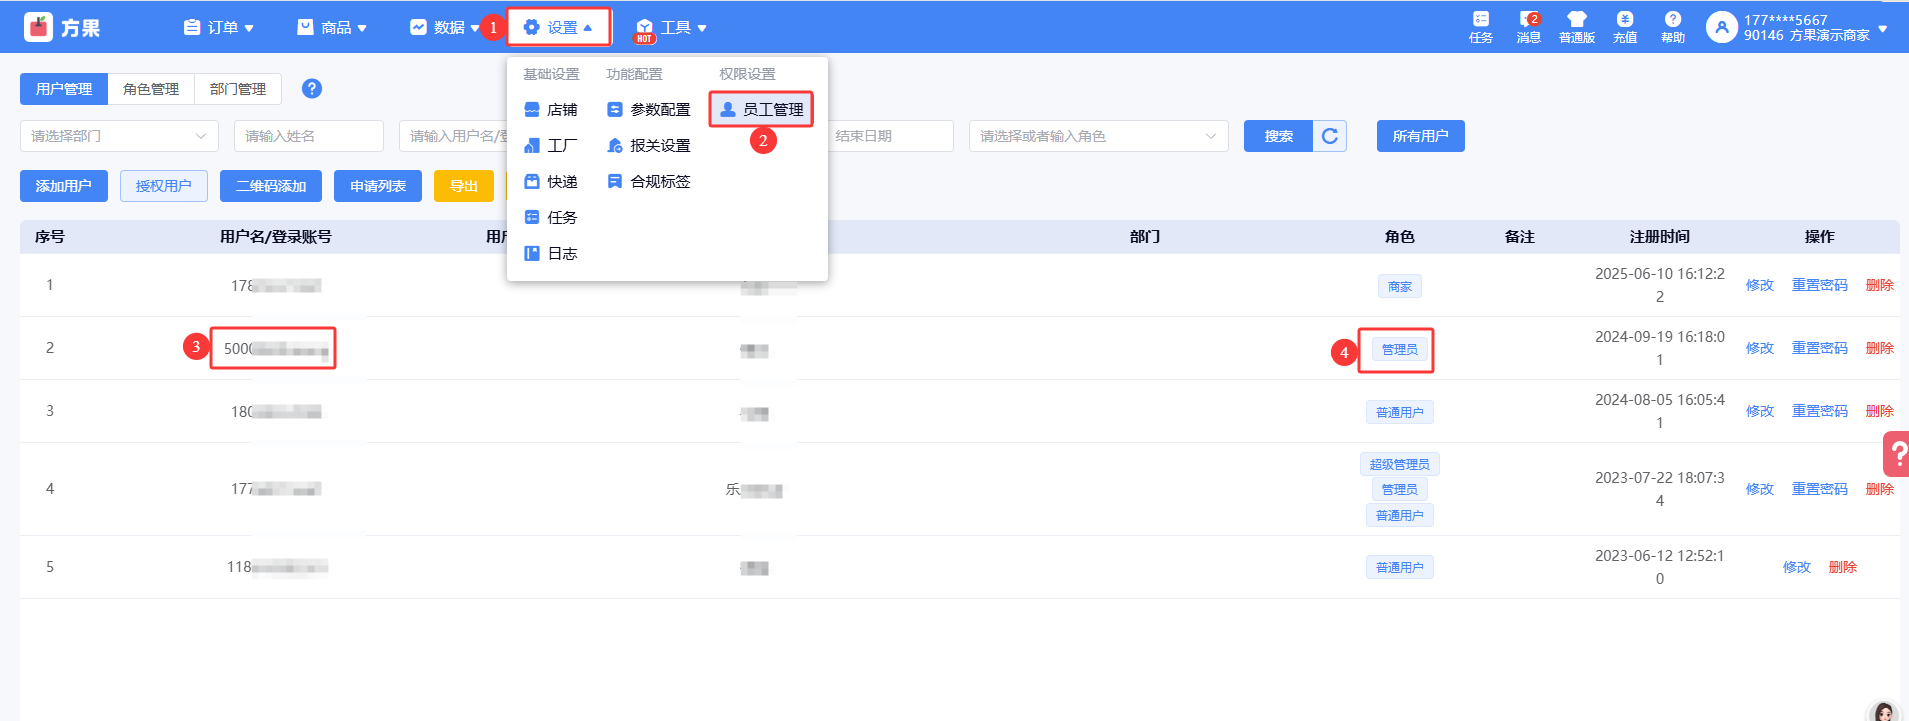Click the user avatar icon in the header
The width and height of the screenshot is (1909, 721).
1721,27
